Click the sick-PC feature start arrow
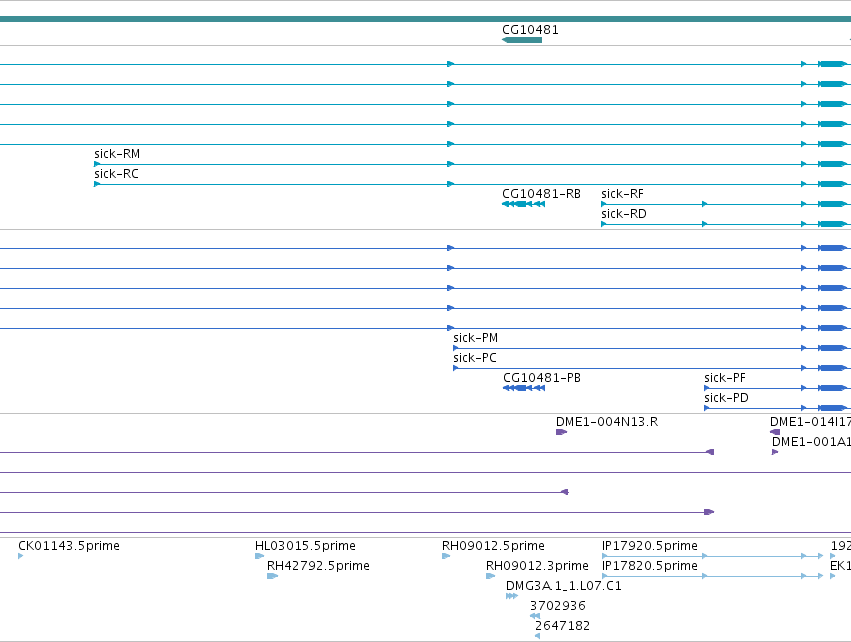 pos(456,368)
